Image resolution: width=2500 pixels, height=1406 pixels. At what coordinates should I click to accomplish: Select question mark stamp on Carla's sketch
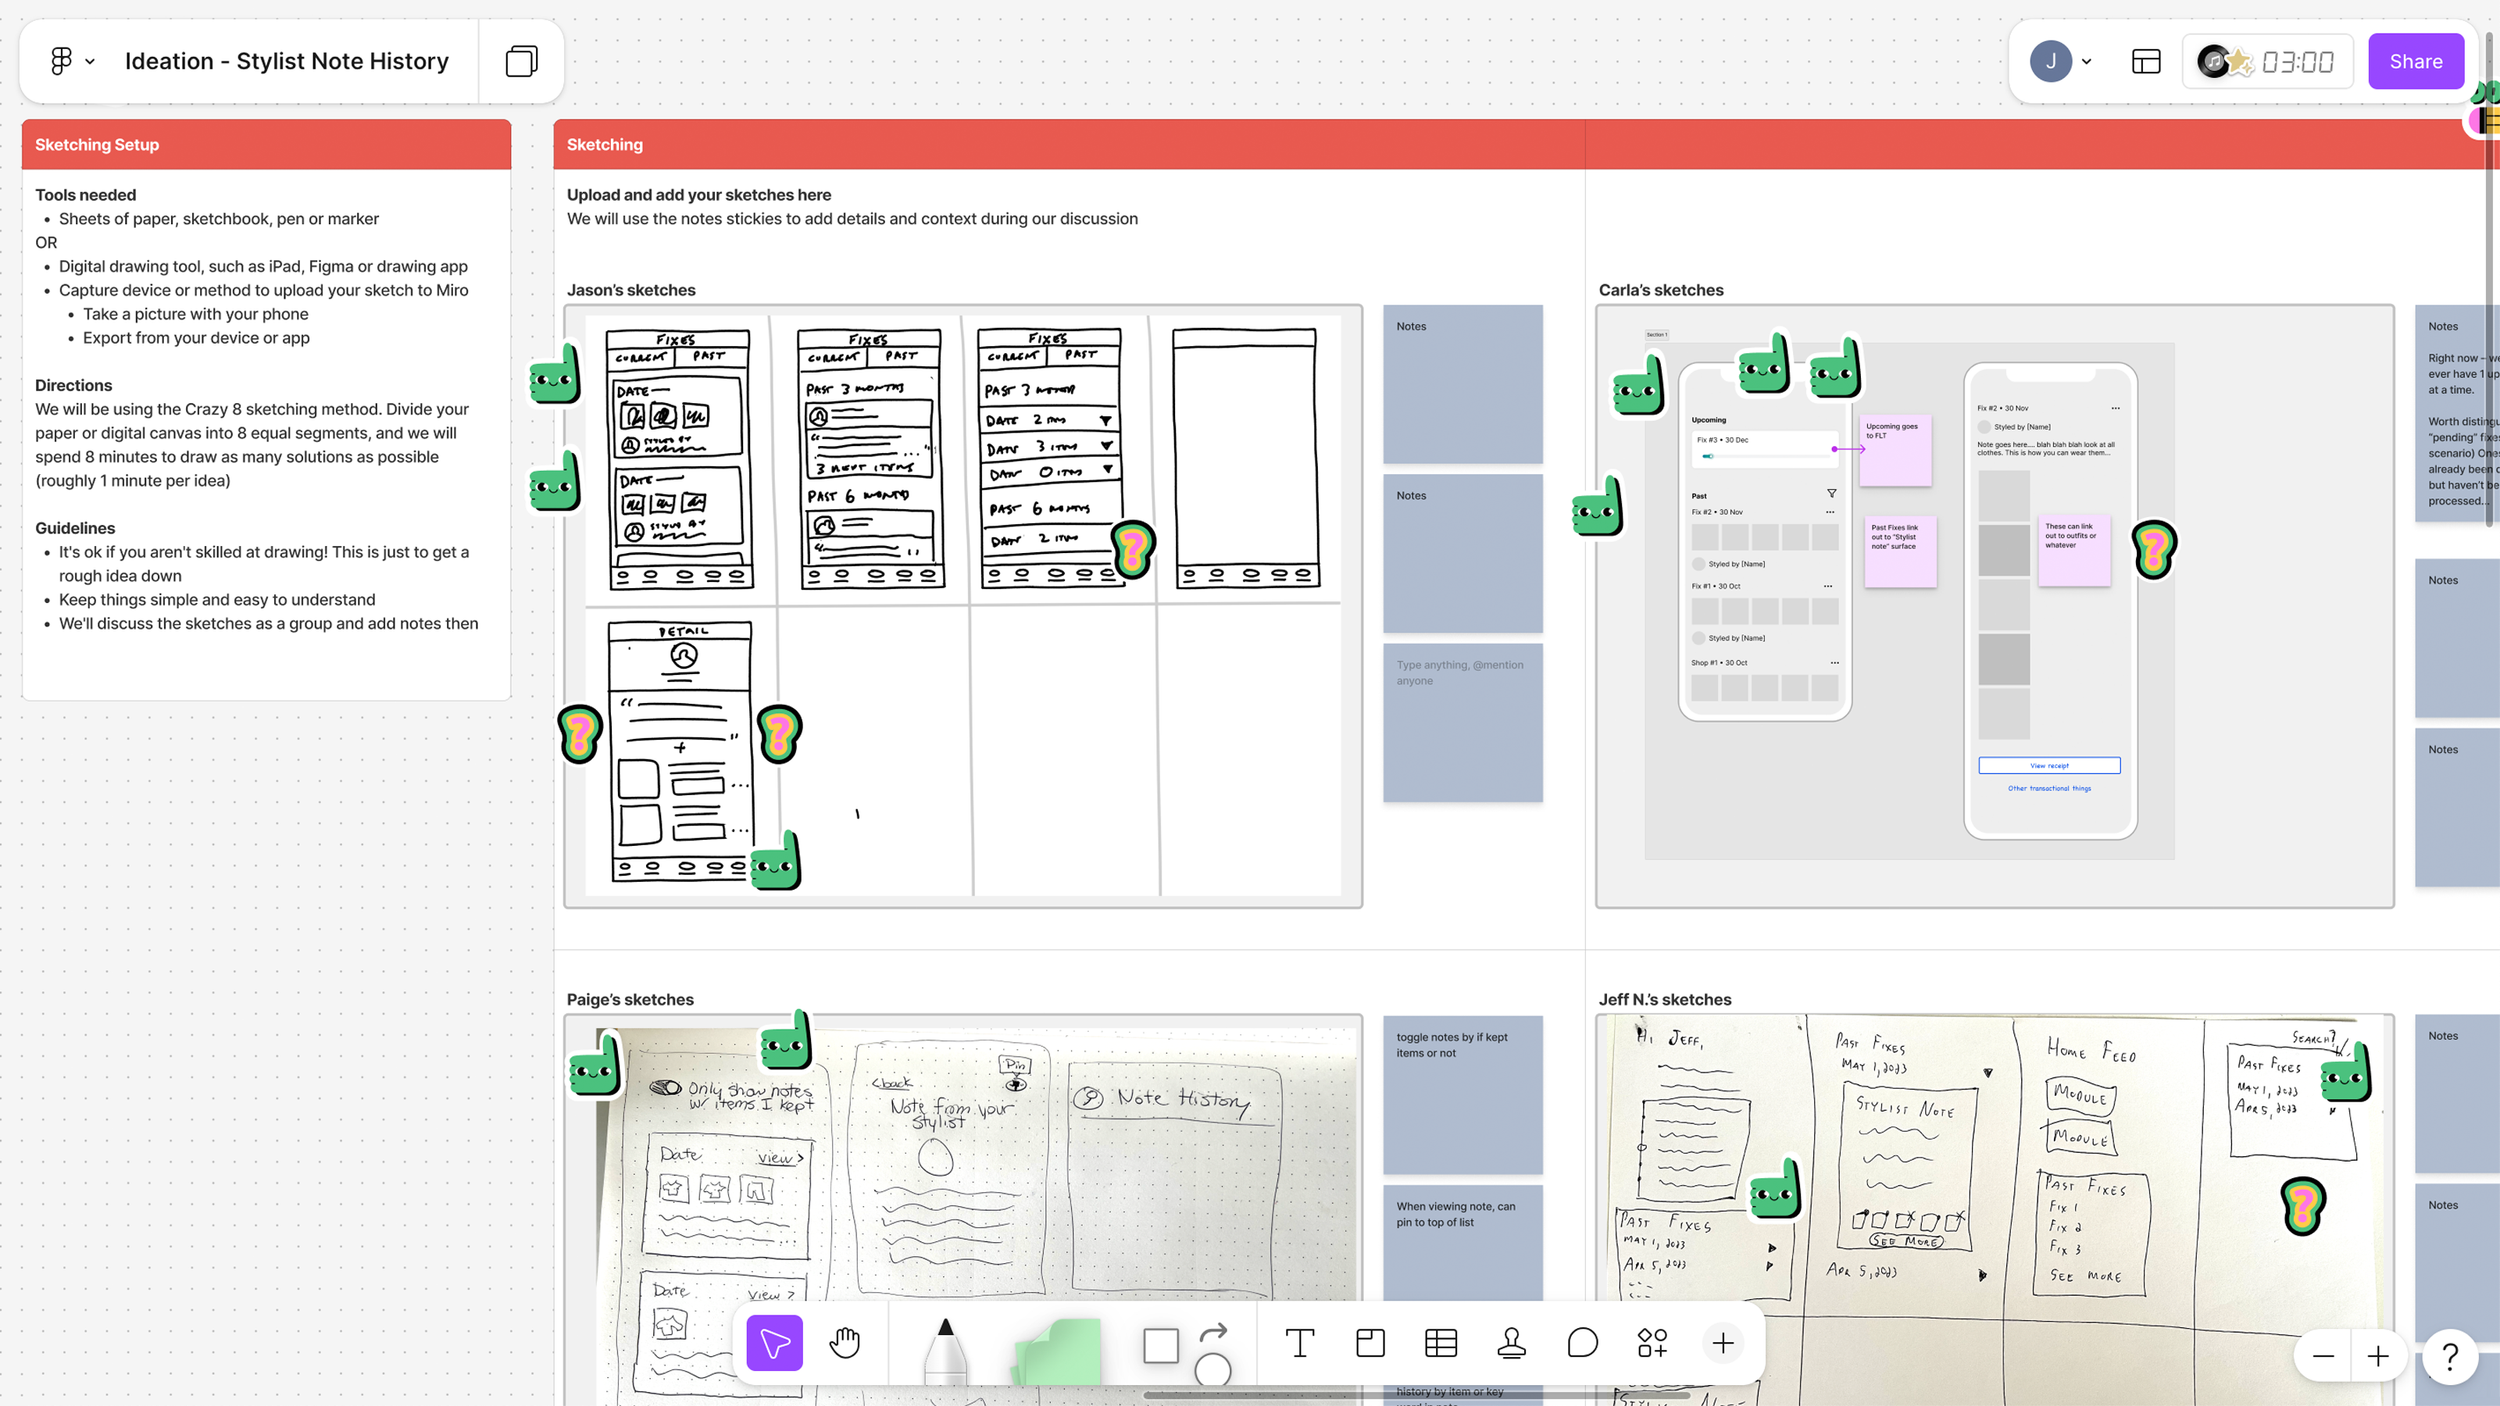click(x=2153, y=548)
